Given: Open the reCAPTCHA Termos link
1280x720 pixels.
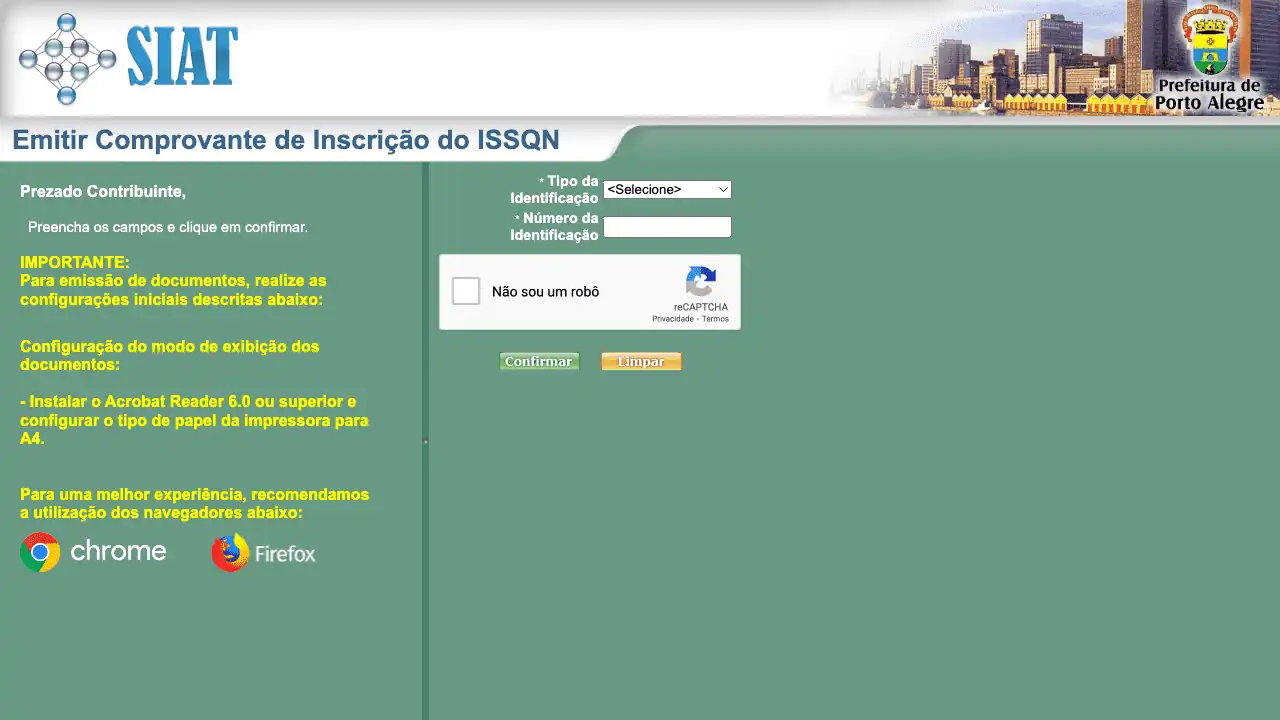Looking at the screenshot, I should [x=715, y=319].
